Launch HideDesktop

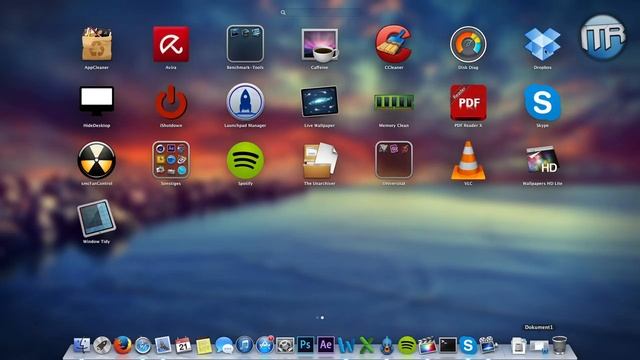[x=97, y=101]
